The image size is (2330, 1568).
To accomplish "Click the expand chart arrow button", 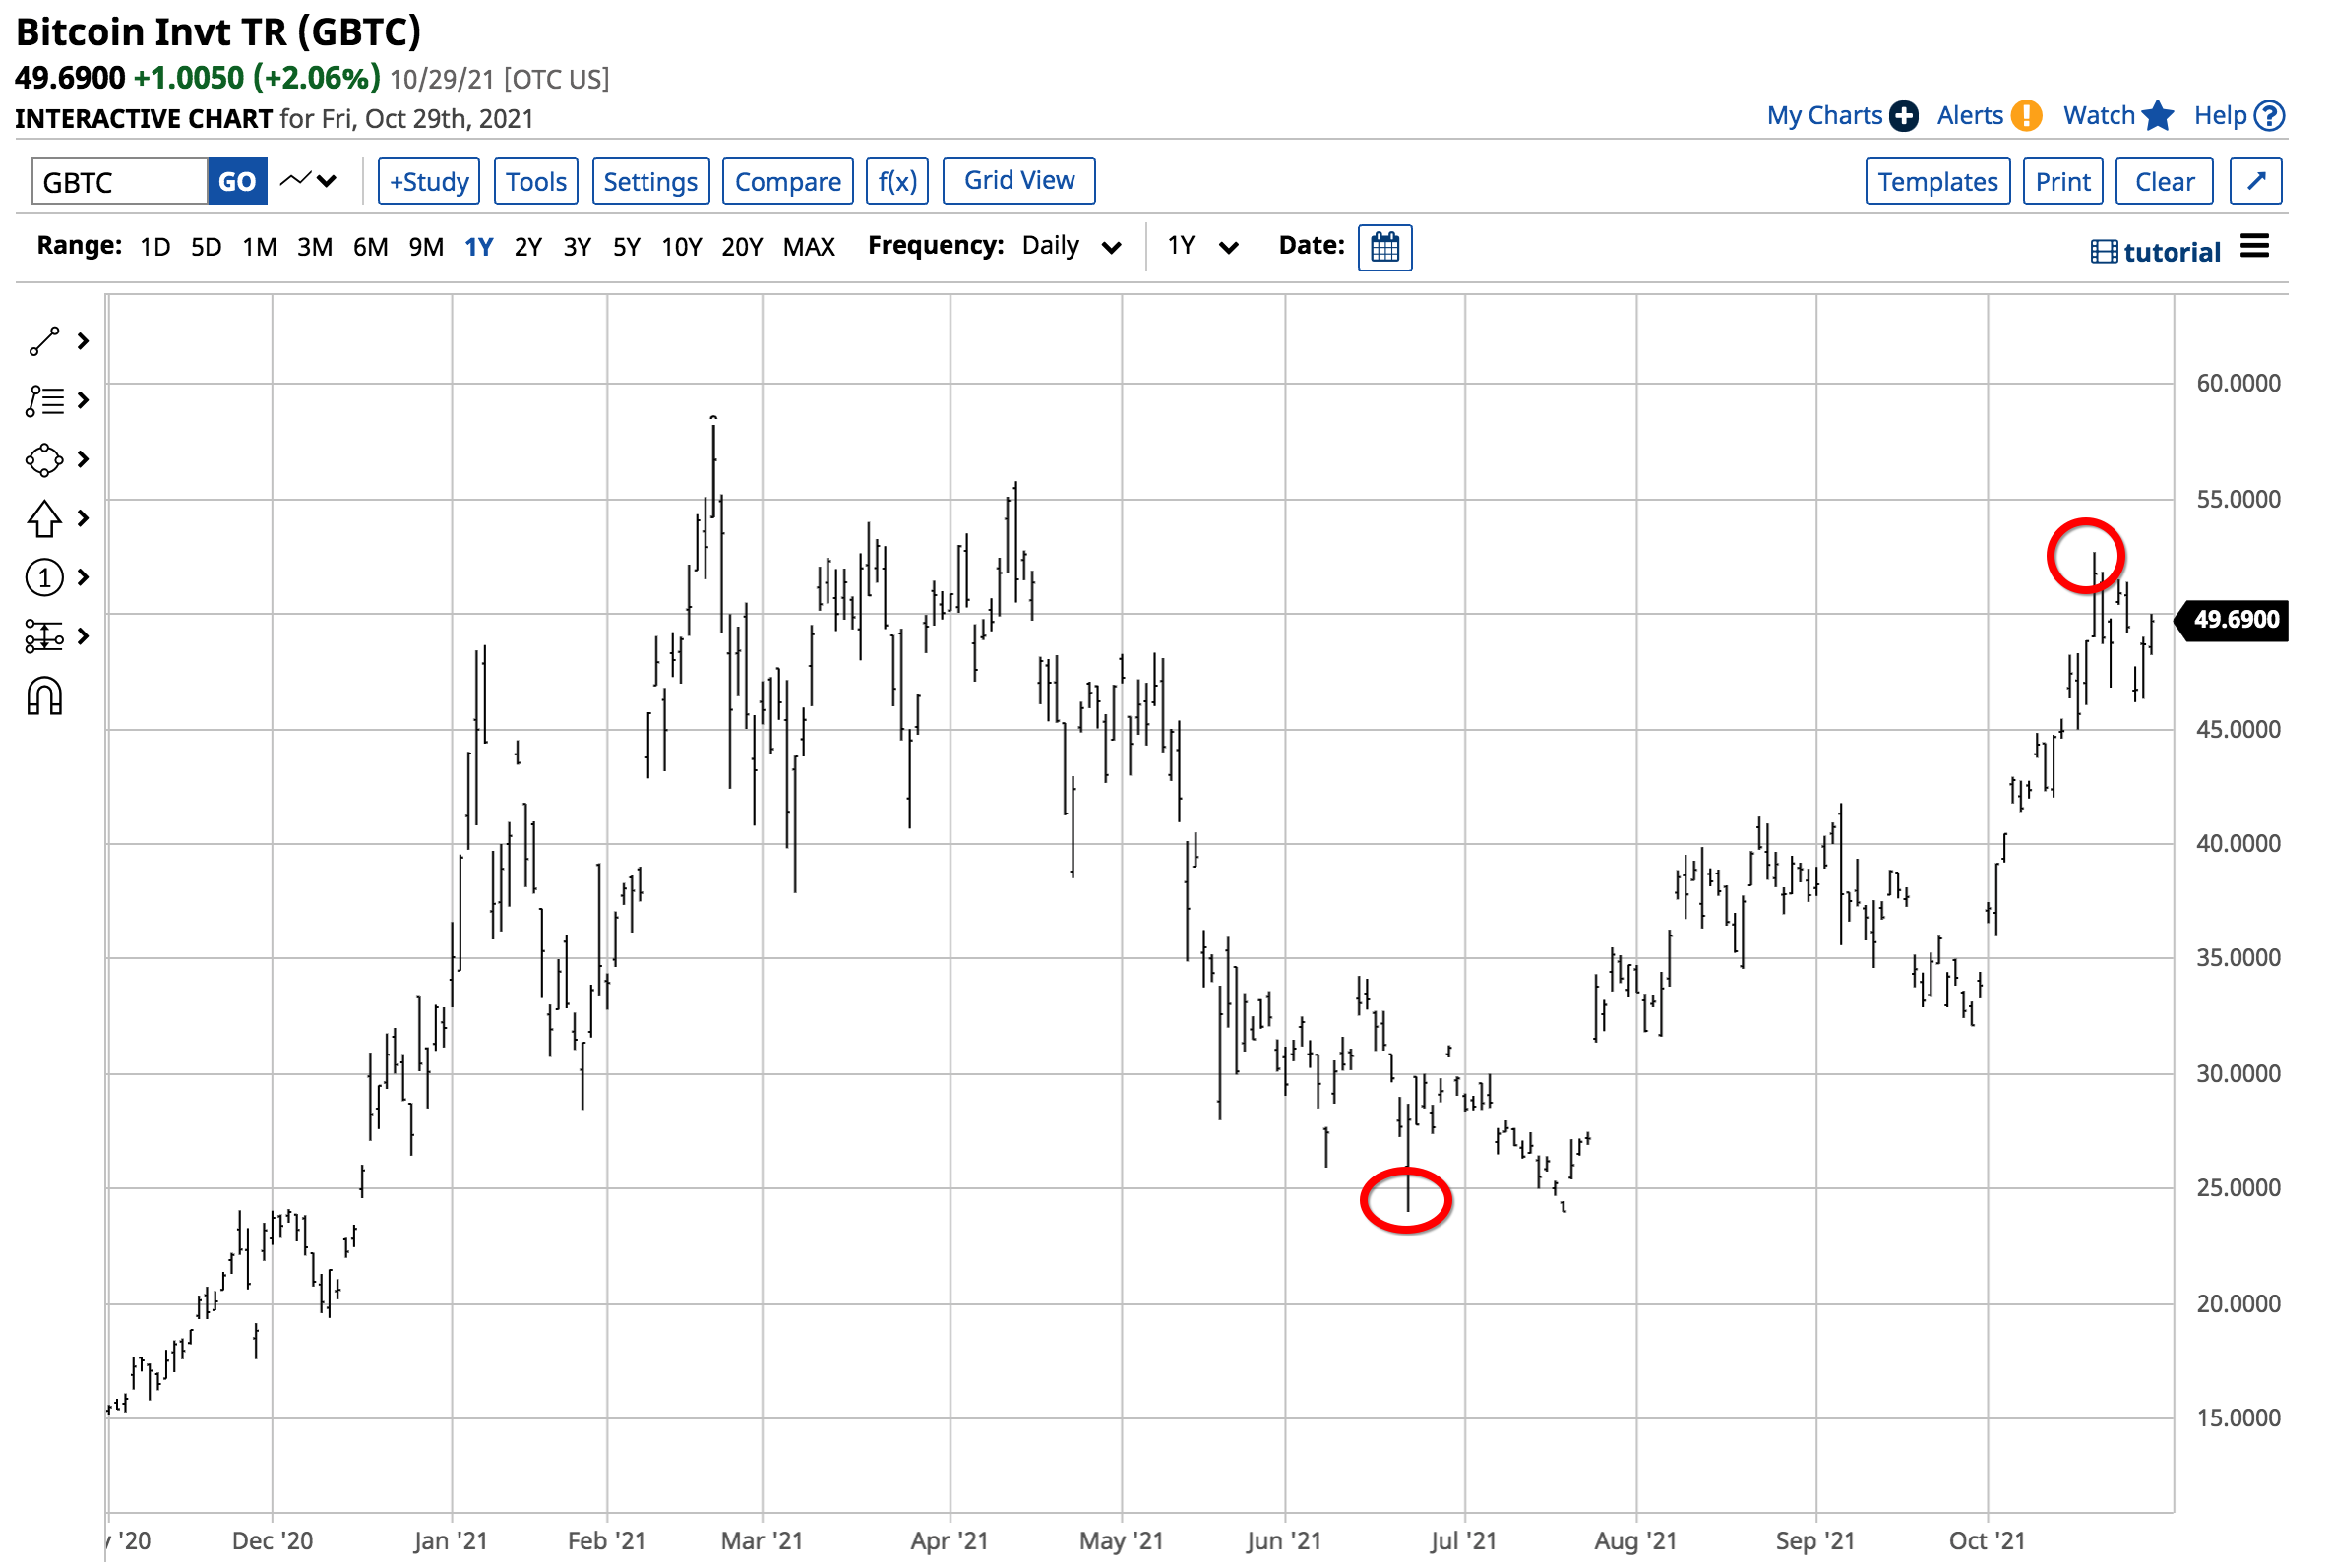I will click(2256, 181).
